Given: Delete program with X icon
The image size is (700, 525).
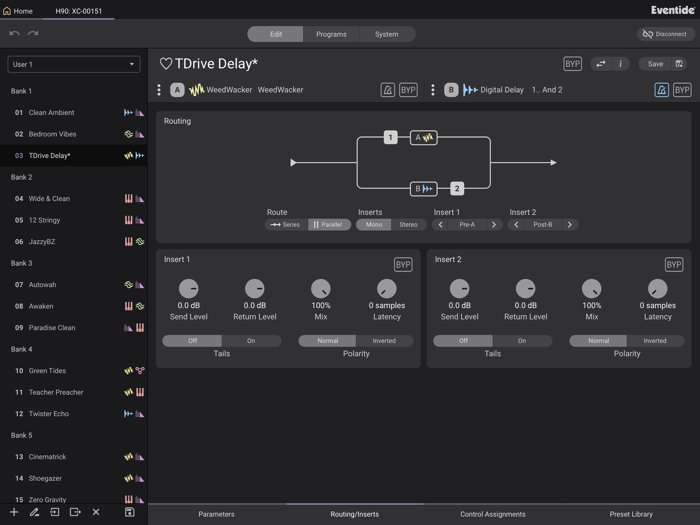Looking at the screenshot, I should click(96, 512).
